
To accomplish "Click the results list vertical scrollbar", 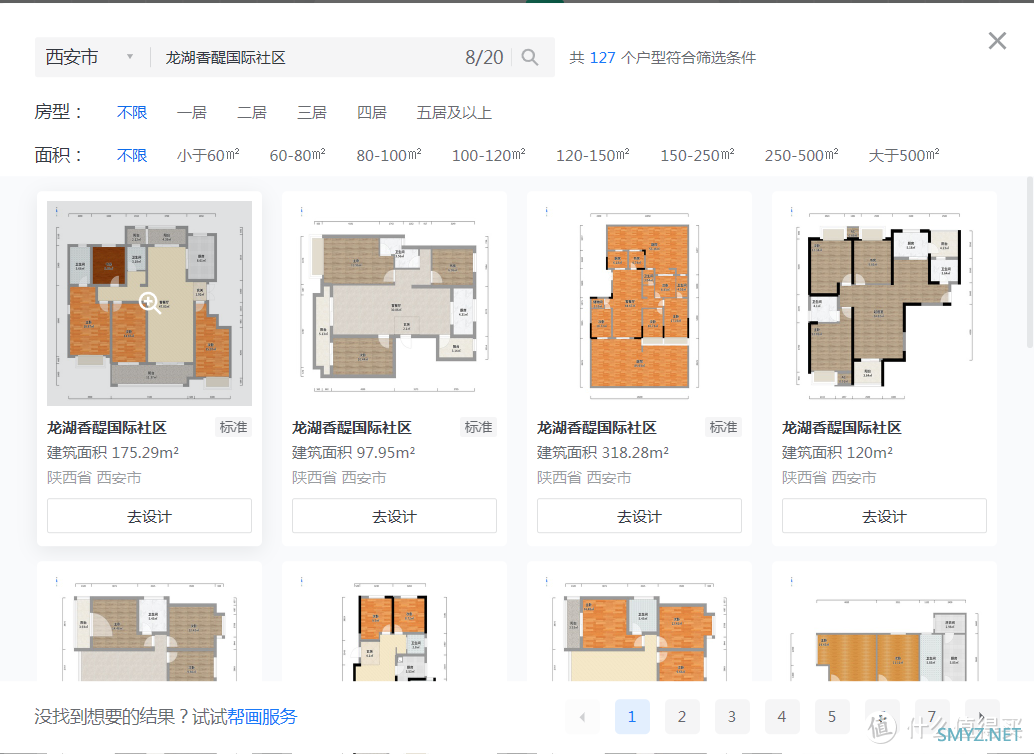I will (1030, 262).
